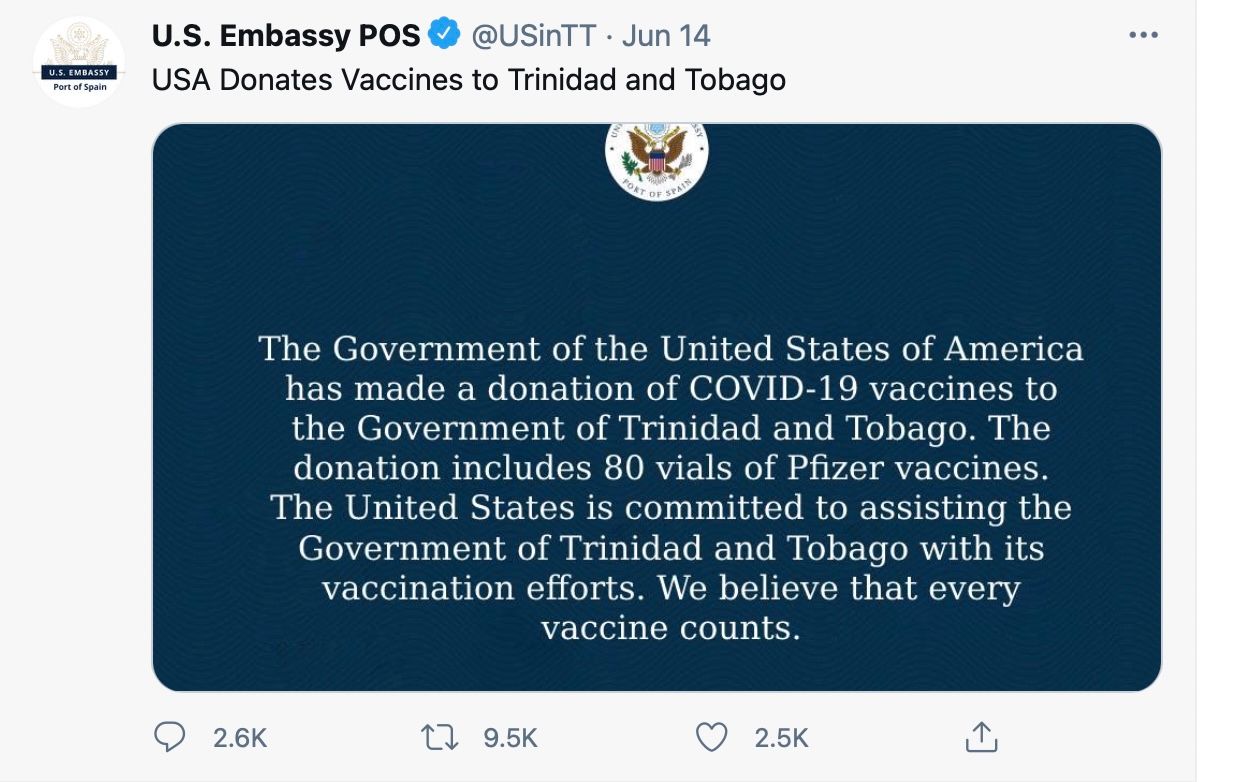Click the 2.5K likes count

[781, 738]
